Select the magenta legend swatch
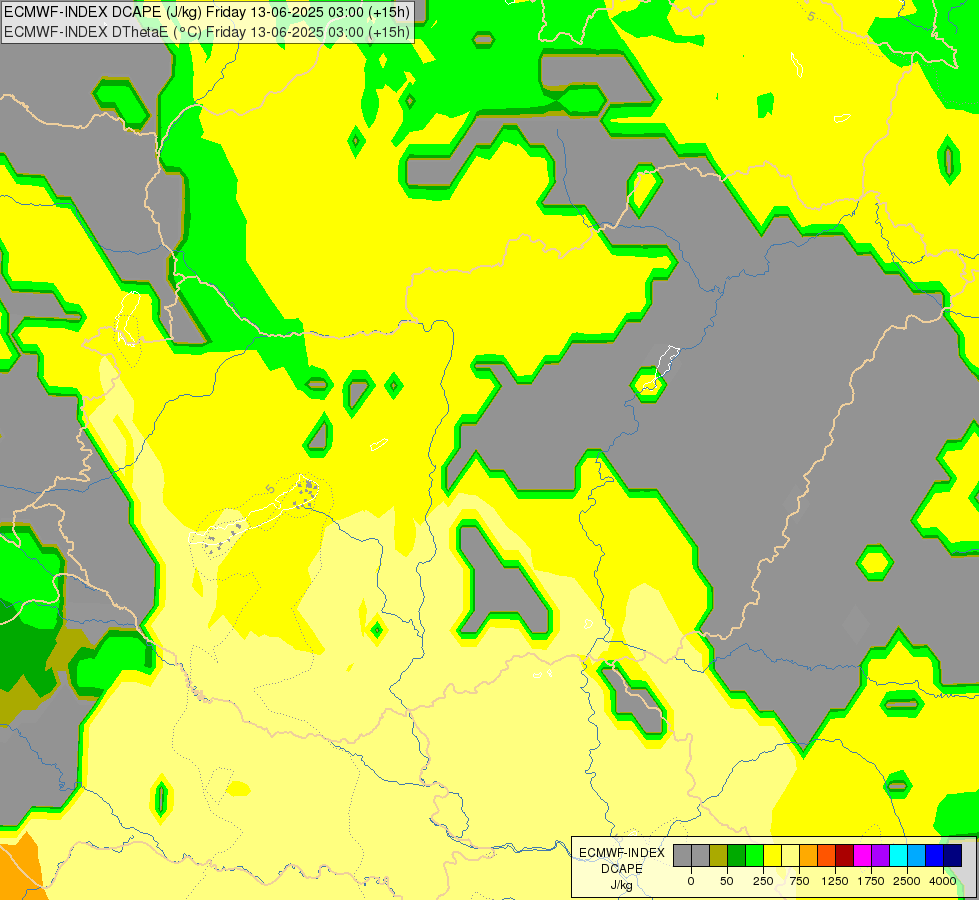 (862, 855)
